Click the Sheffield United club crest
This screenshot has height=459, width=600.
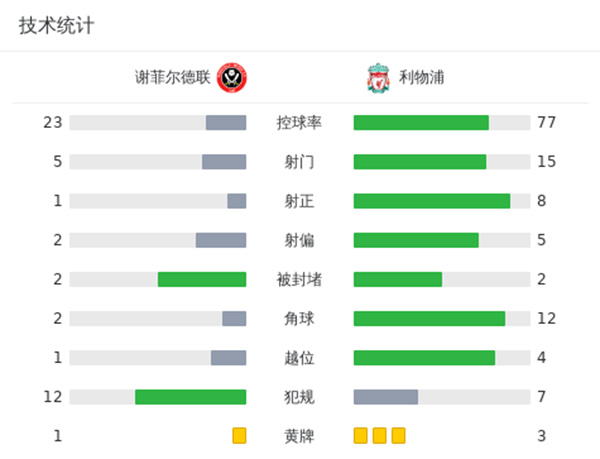click(232, 77)
